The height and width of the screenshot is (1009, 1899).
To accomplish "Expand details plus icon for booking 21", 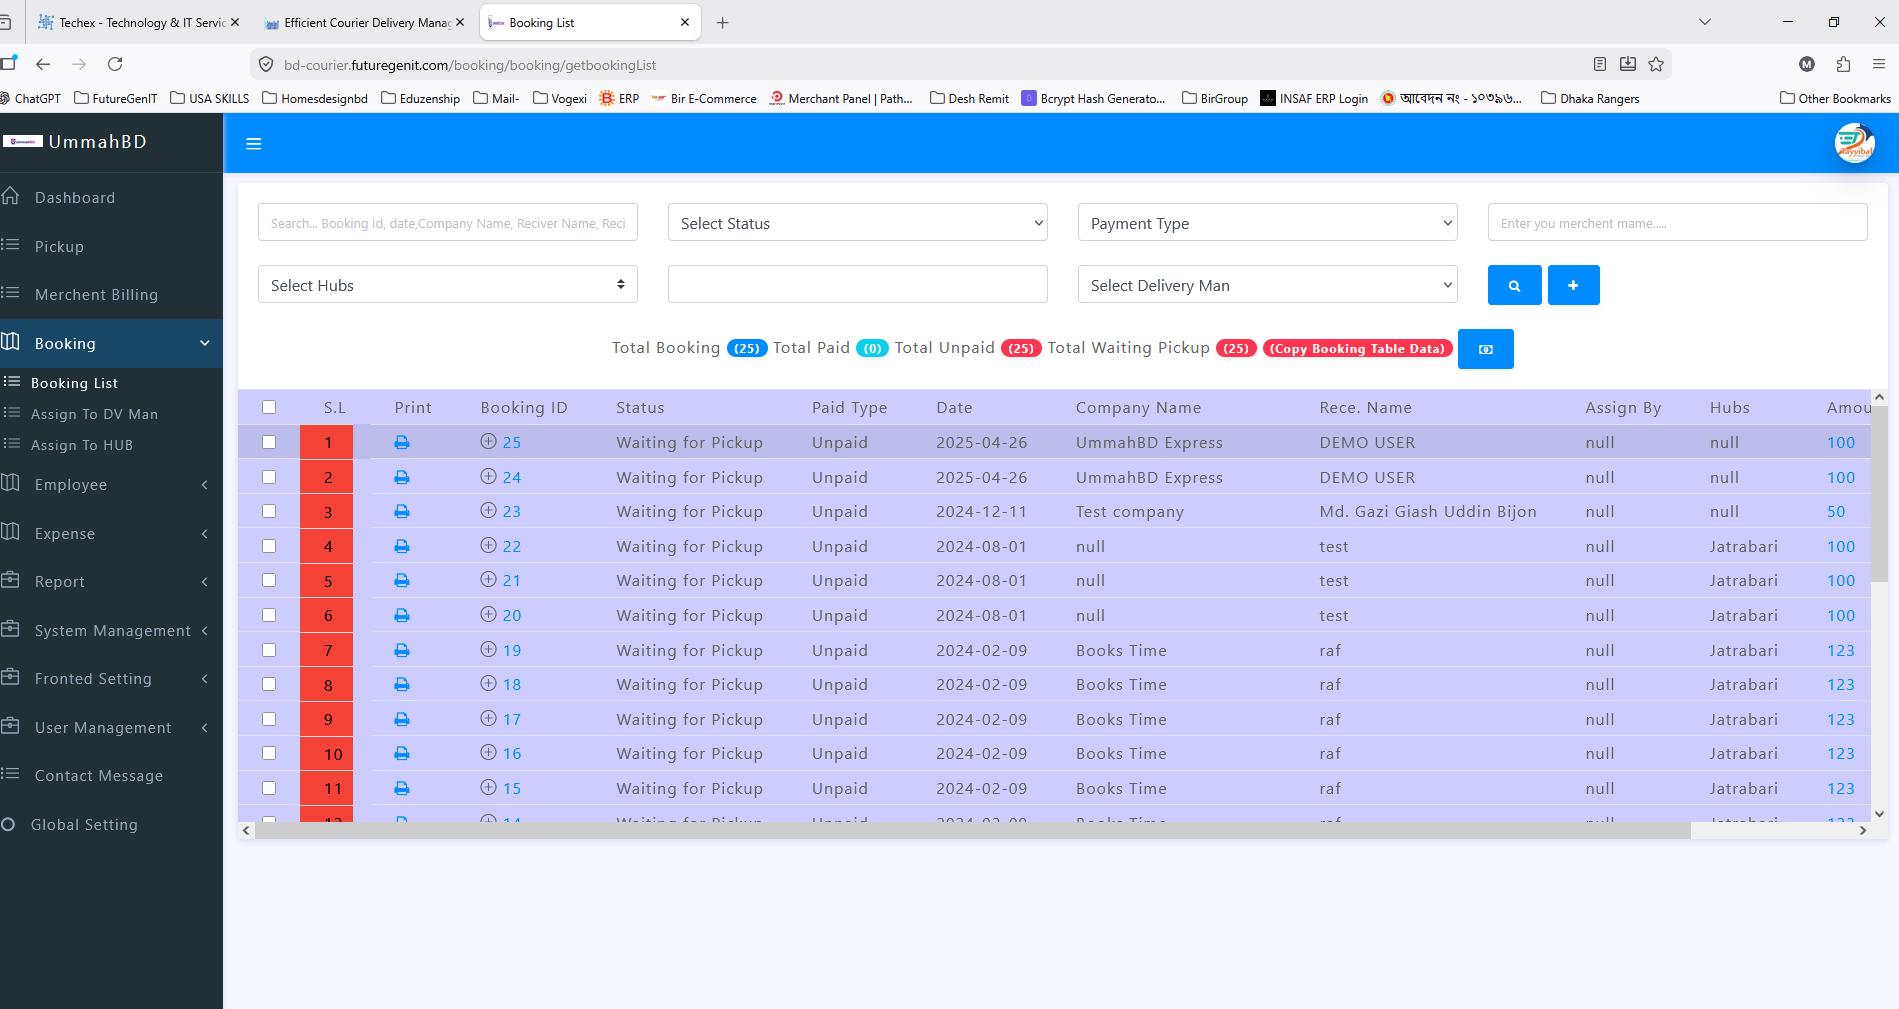I will click(488, 579).
